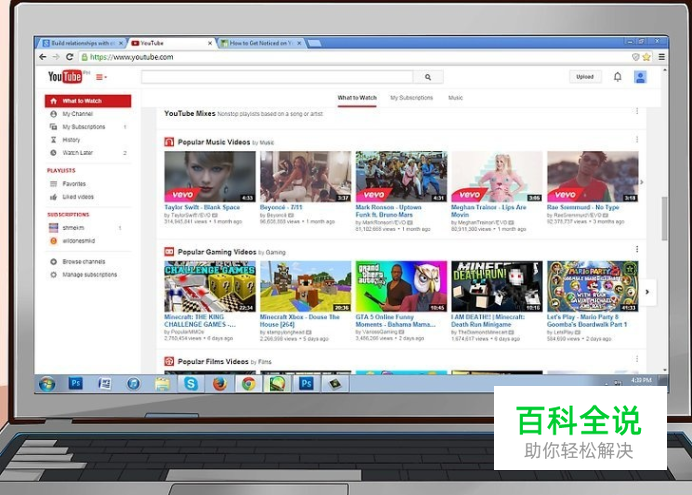Click the browser back arrow
The width and height of the screenshot is (692, 495).
(43, 57)
